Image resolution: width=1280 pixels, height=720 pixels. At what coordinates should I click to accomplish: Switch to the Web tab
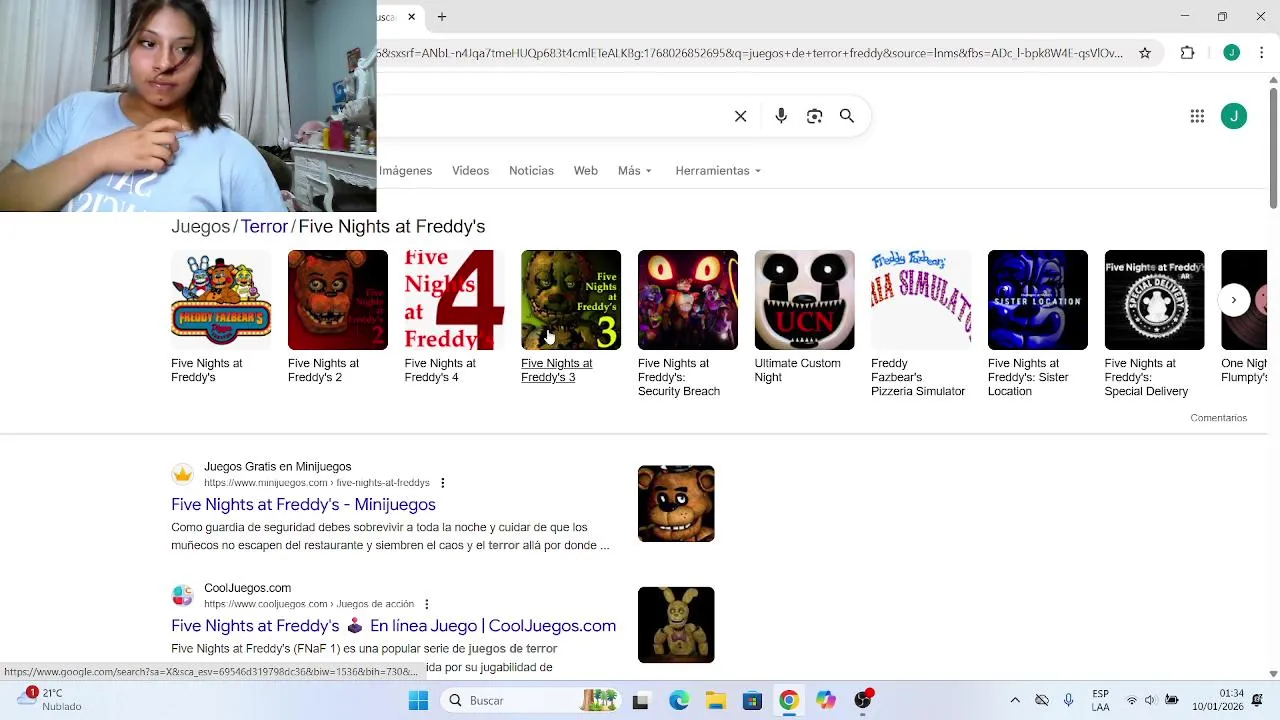pyautogui.click(x=585, y=171)
